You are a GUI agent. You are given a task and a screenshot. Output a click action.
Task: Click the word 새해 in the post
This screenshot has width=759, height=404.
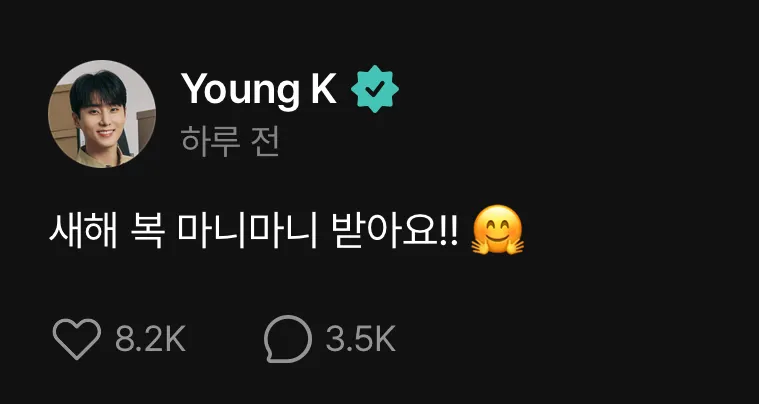point(83,230)
